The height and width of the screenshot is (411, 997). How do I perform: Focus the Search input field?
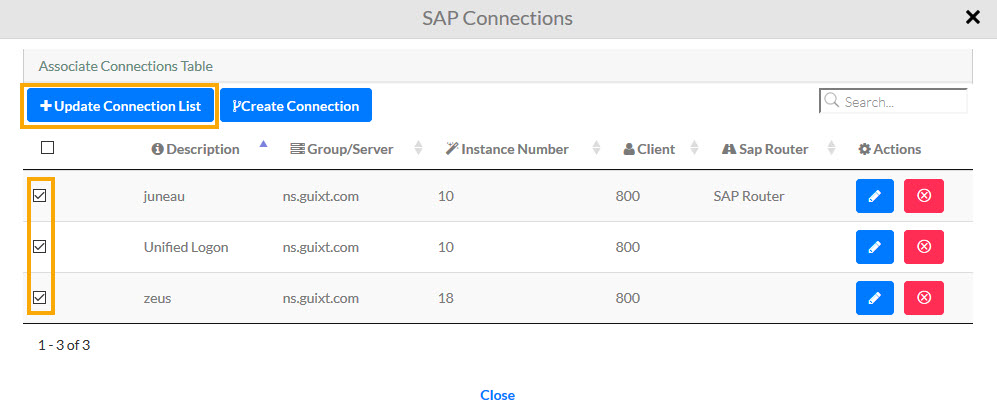[893, 102]
